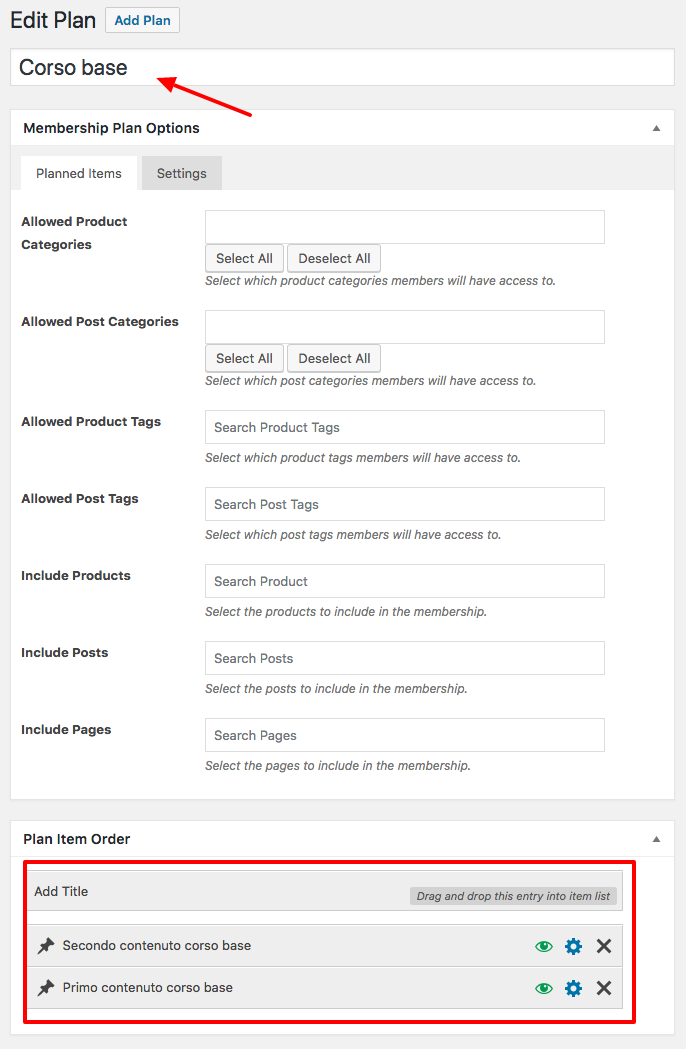Screen dimensions: 686x1049
Task: Open the Allowed Post Categories select box
Action: click(405, 327)
